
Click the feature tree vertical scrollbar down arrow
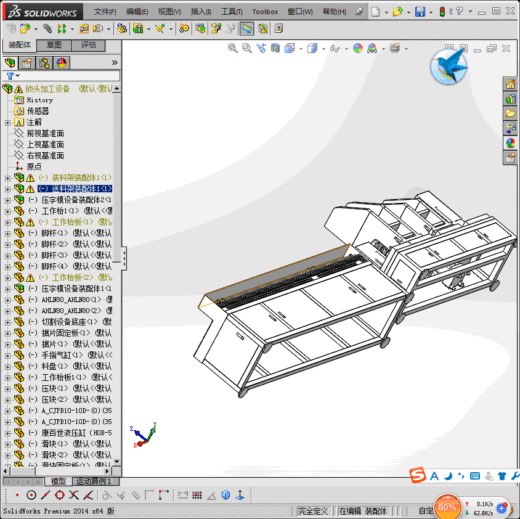pos(117,462)
